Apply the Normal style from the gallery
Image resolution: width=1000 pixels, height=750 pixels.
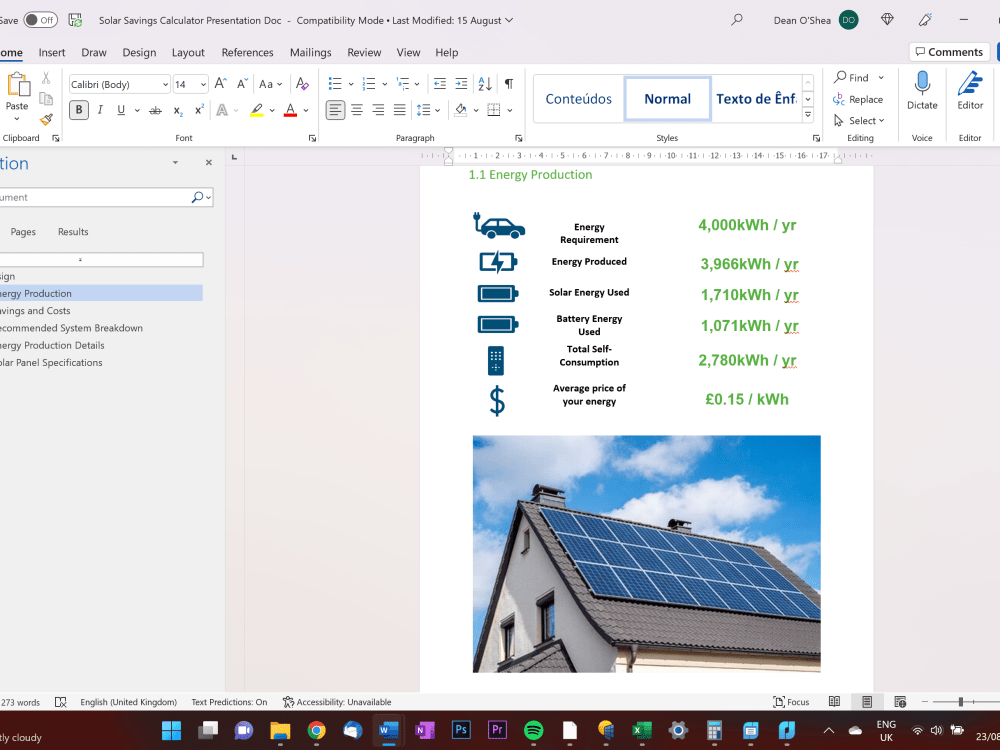(667, 98)
